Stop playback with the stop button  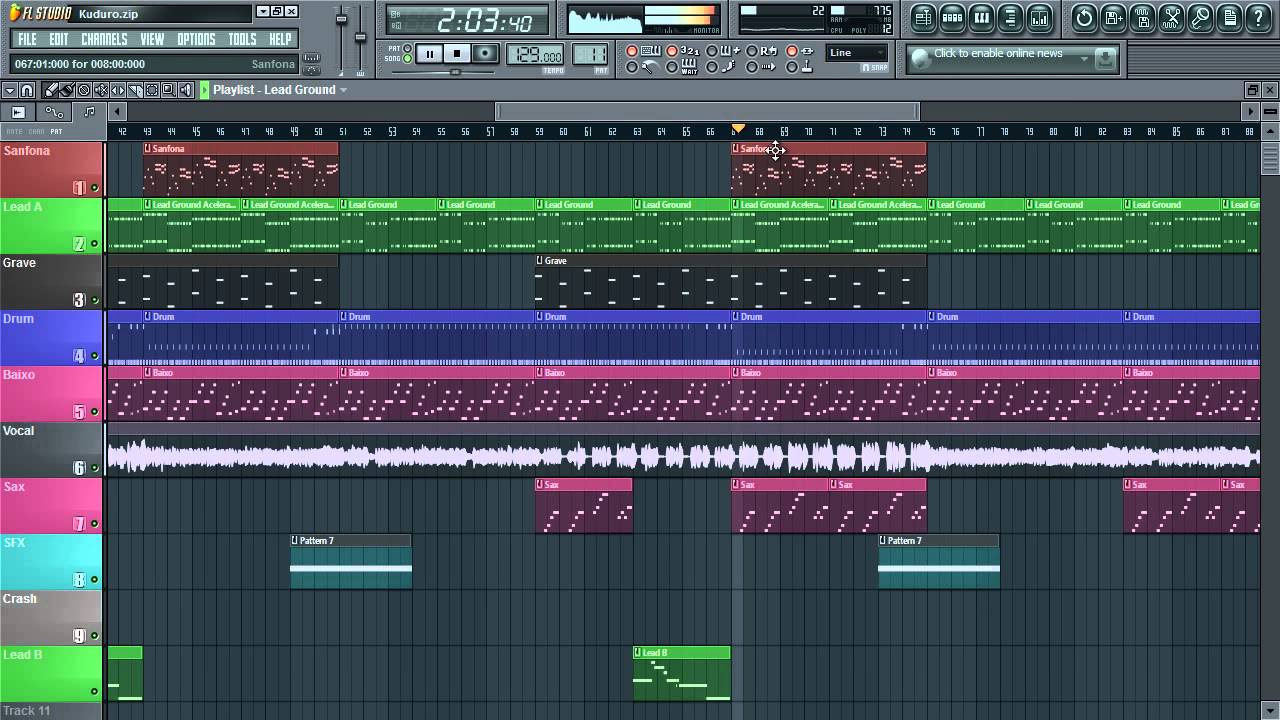[457, 54]
